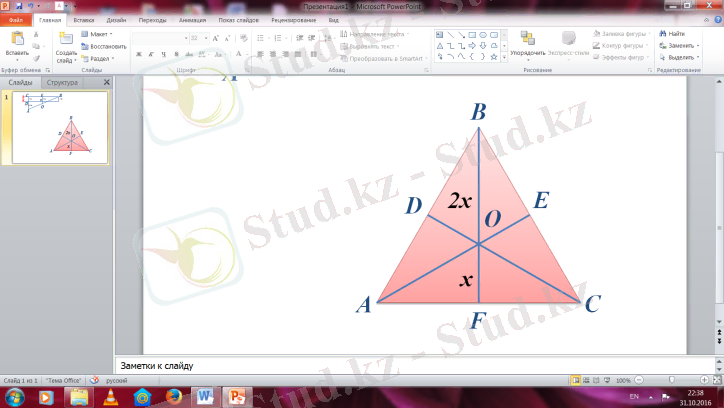The height and width of the screenshot is (408, 724).
Task: Click the Save icon in quick access toolbar
Action: click(19, 6)
